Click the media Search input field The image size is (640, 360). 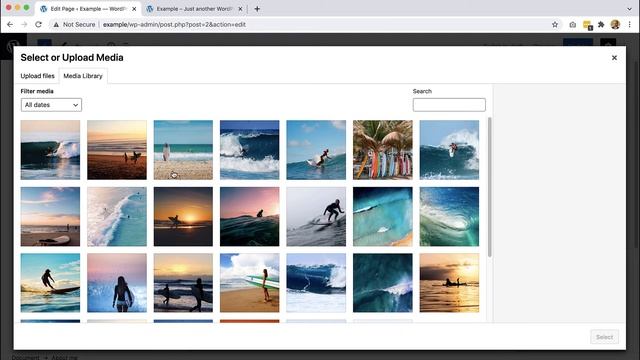coord(449,105)
